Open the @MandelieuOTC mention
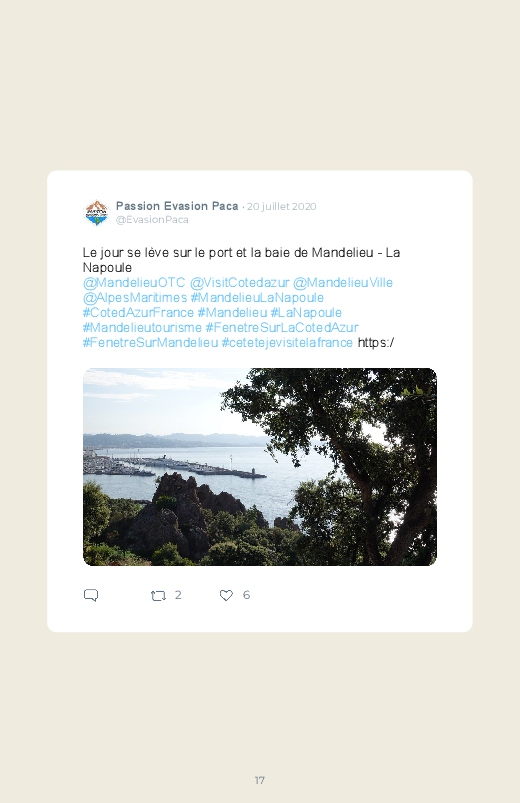Image resolution: width=520 pixels, height=803 pixels. tap(134, 283)
